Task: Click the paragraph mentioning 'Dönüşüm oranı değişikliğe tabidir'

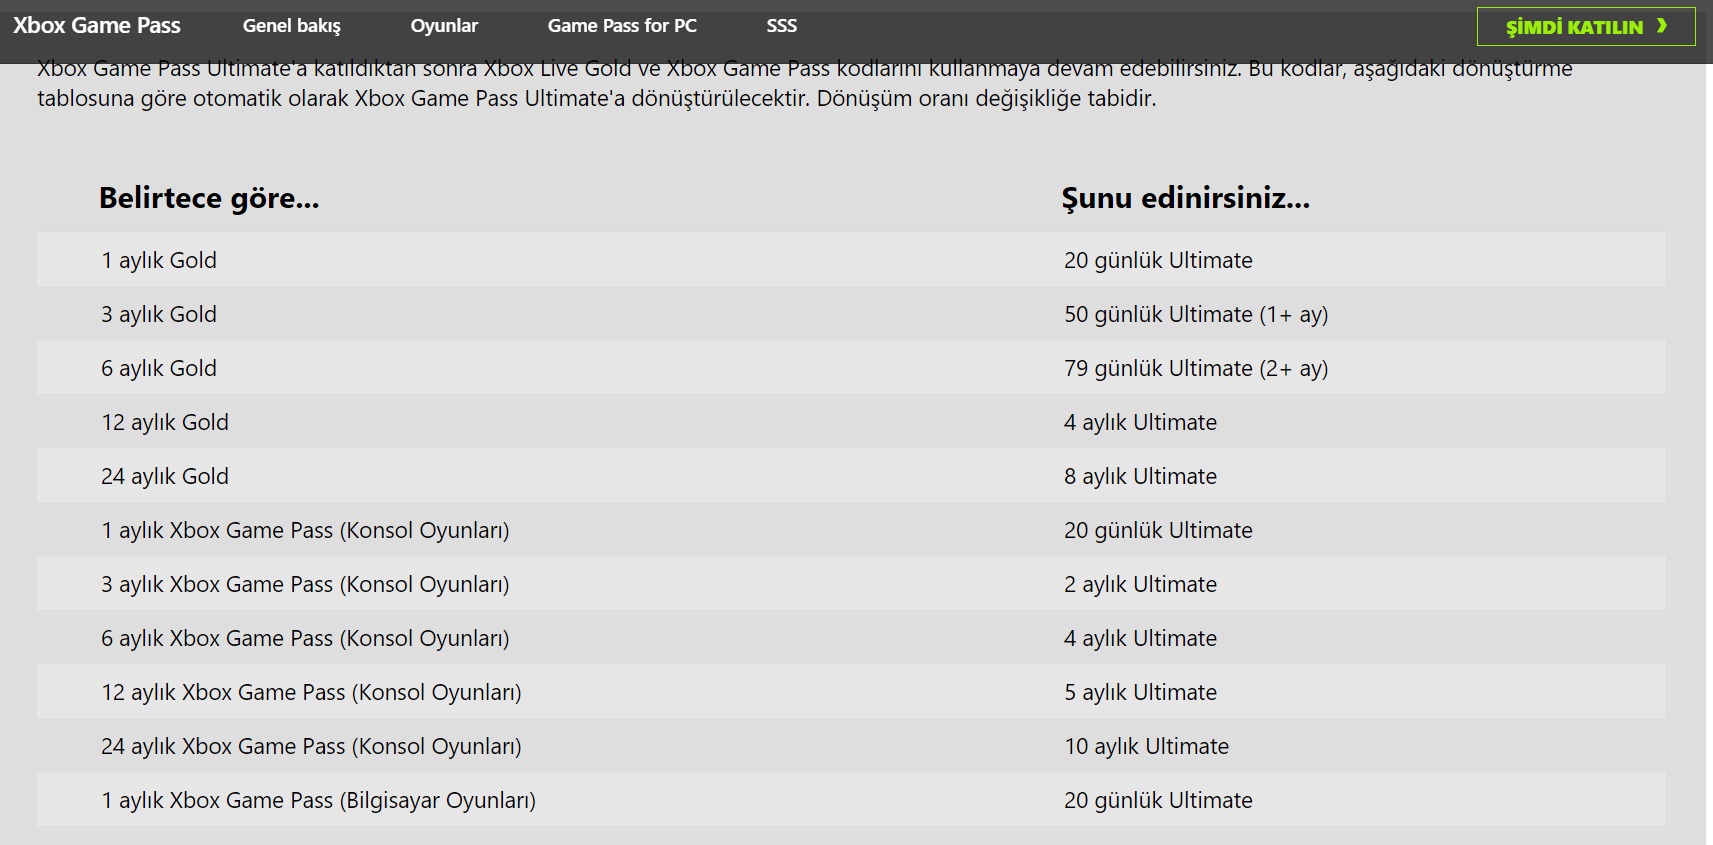Action: click(805, 84)
